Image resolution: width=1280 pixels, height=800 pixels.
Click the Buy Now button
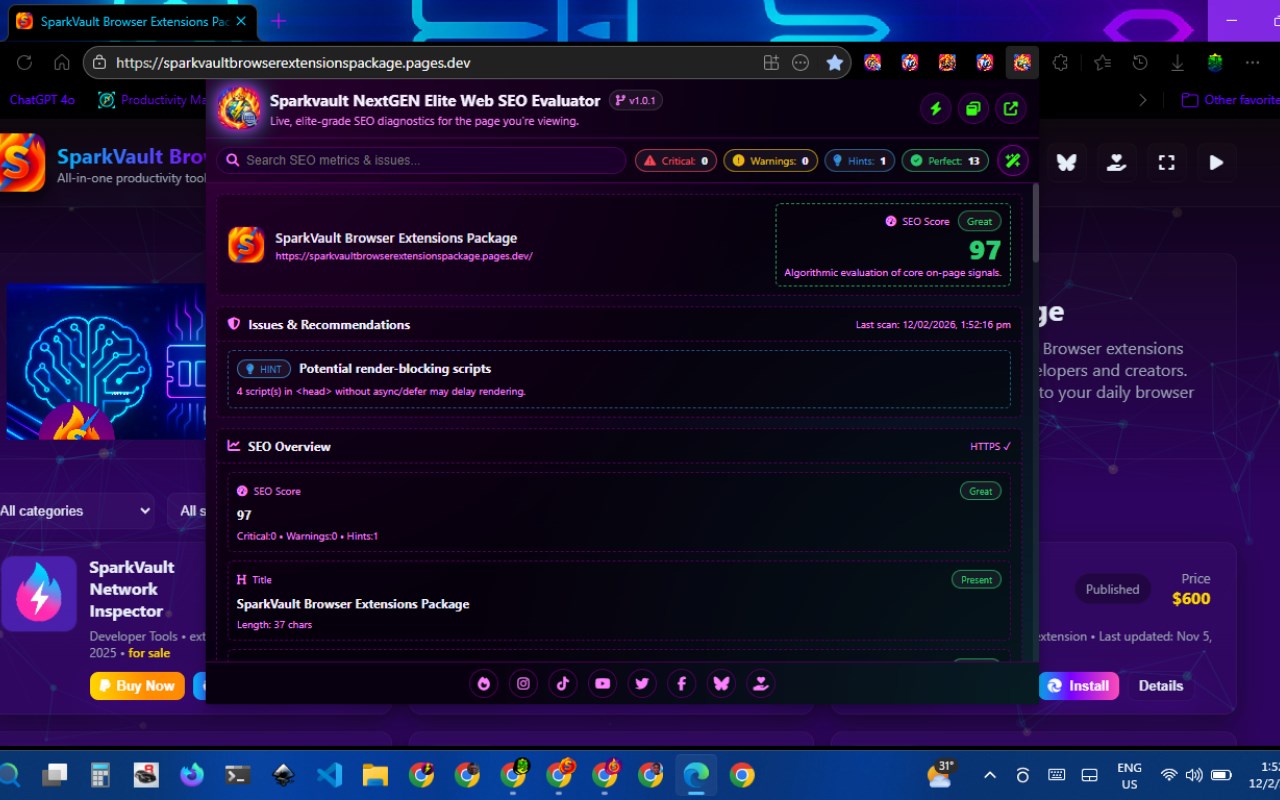click(137, 686)
